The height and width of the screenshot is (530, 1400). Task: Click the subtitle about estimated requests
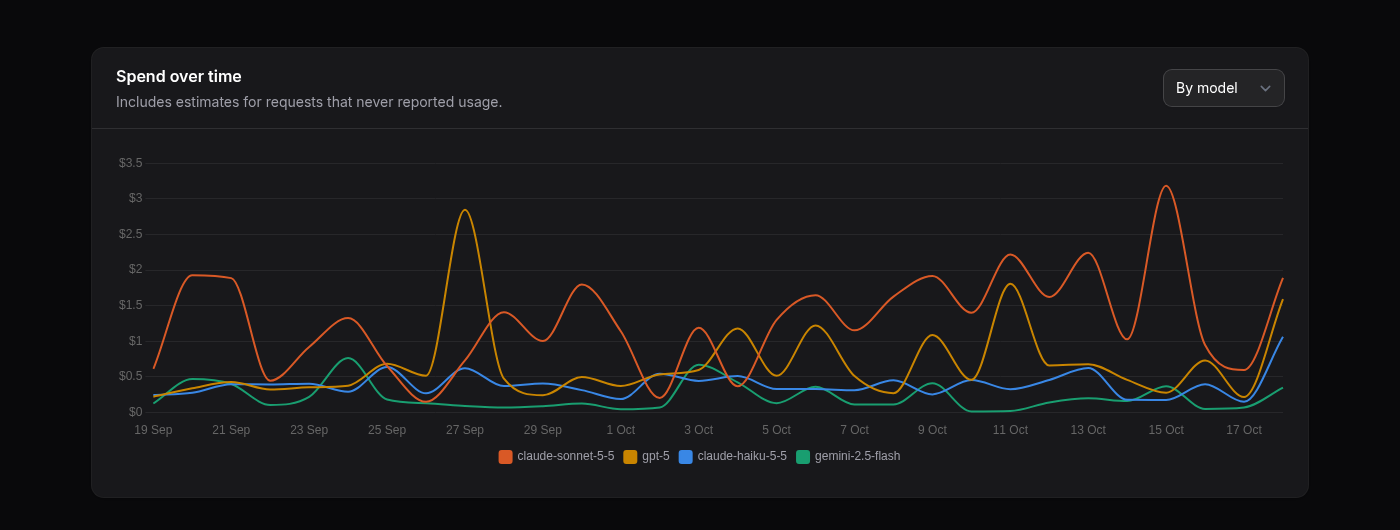point(309,102)
